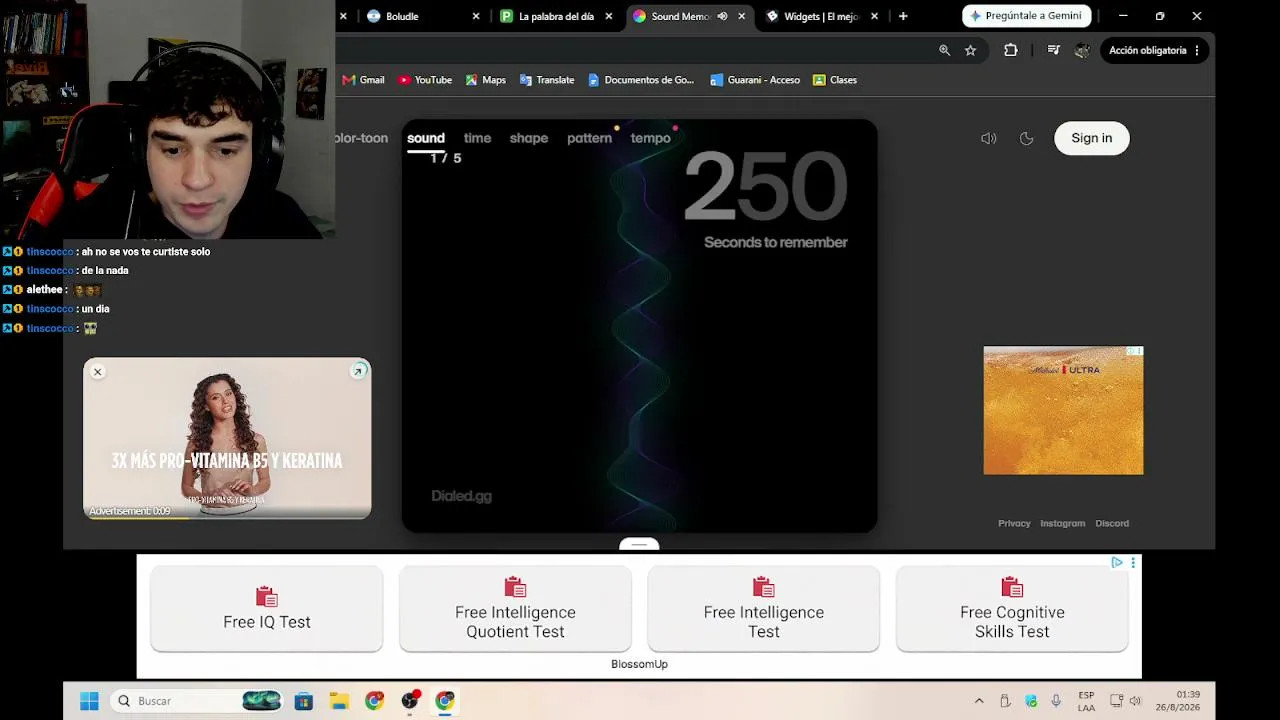Close the Boludle tab
This screenshot has height=720, width=1280.
(x=476, y=16)
